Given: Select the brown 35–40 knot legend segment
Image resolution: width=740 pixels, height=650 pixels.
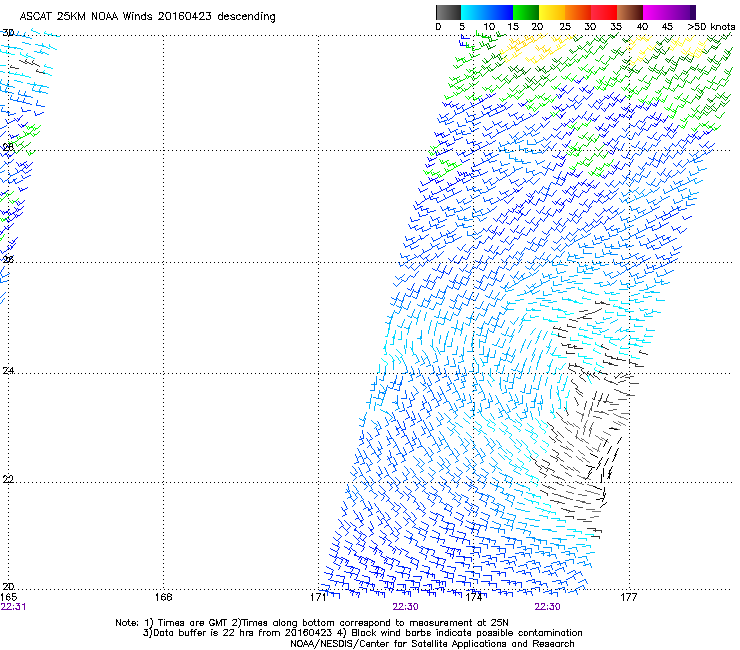Looking at the screenshot, I should click(630, 12).
